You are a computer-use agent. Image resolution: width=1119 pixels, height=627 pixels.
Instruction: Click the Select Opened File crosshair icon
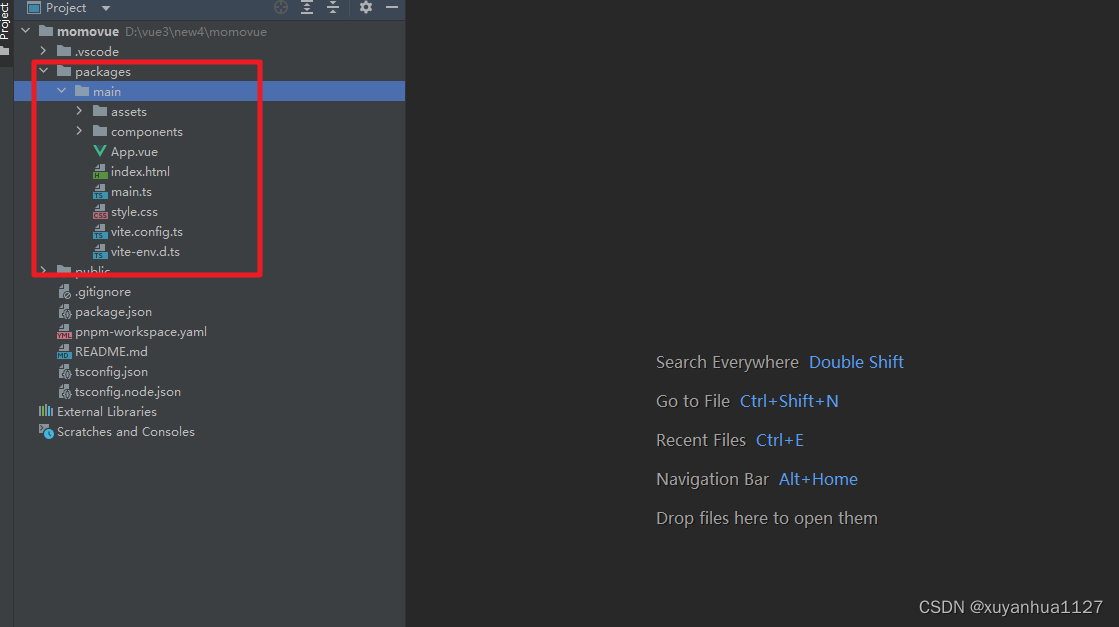tap(280, 7)
